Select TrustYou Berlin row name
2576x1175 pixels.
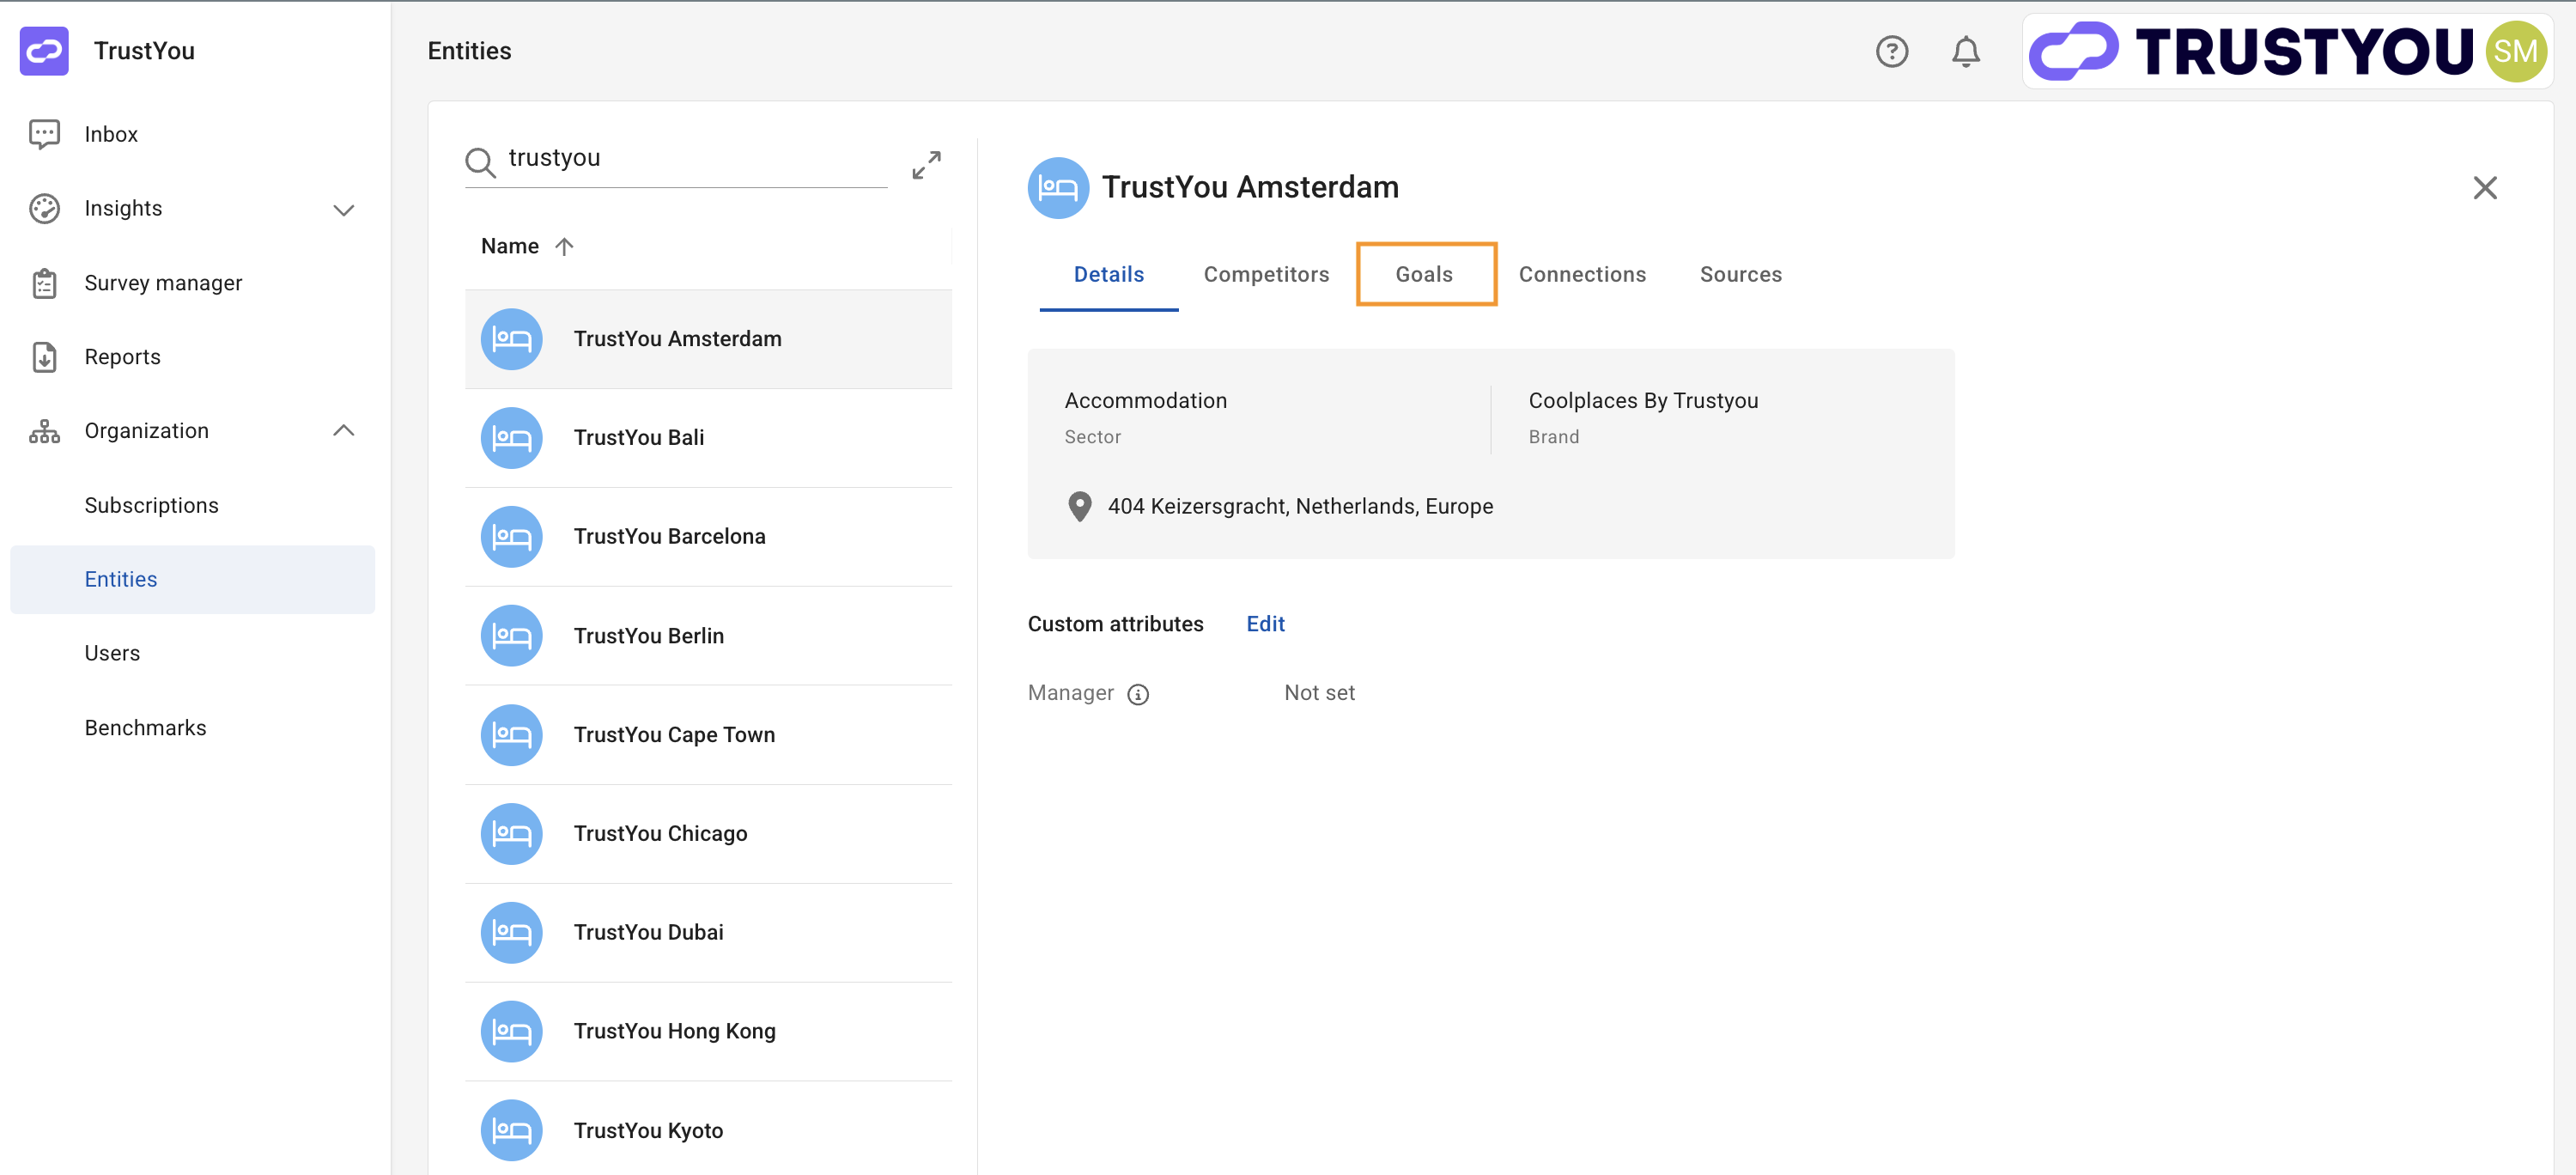(x=648, y=636)
